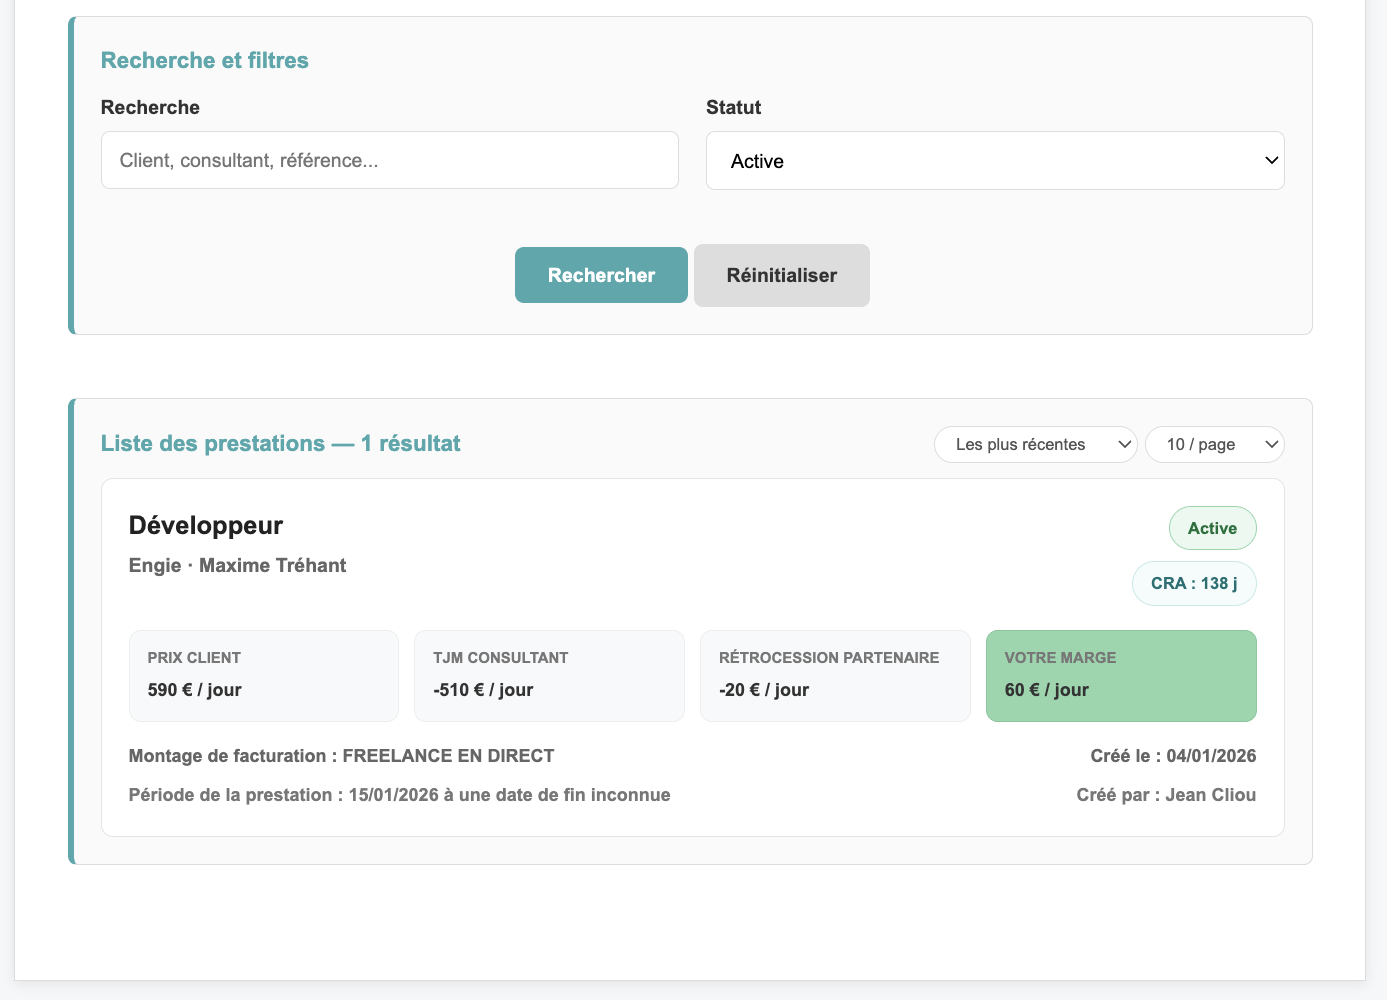1387x1000 pixels.
Task: Select the Prix Client 590 € tile
Action: (x=264, y=676)
